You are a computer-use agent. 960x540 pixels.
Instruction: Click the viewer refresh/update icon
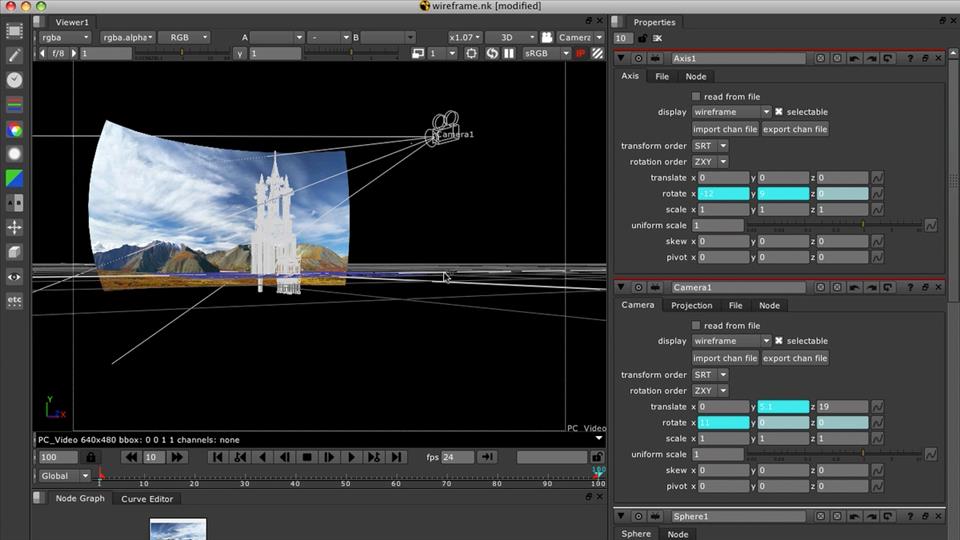point(492,53)
